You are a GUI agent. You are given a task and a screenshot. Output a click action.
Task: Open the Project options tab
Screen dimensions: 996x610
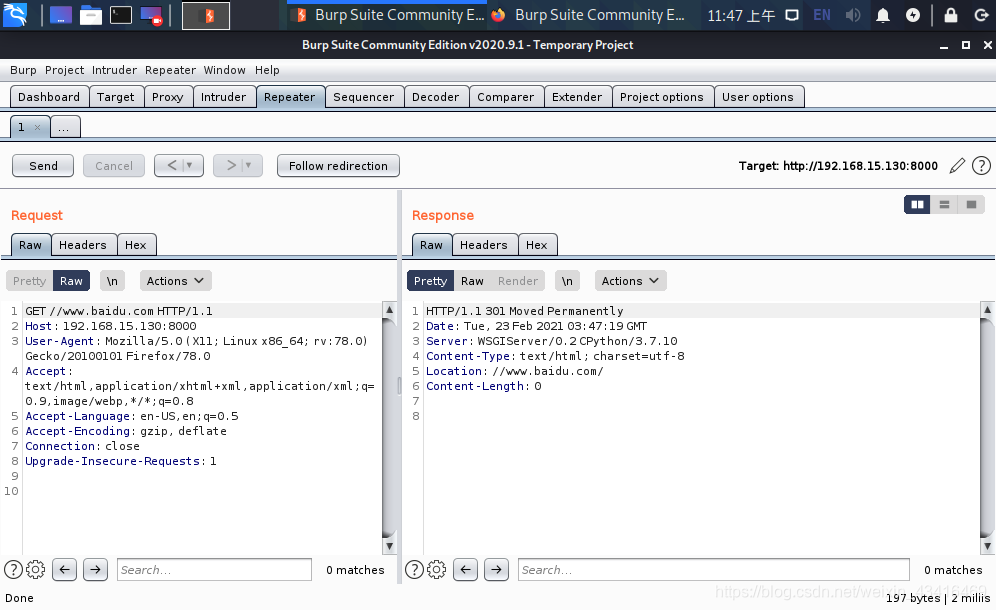[662, 97]
